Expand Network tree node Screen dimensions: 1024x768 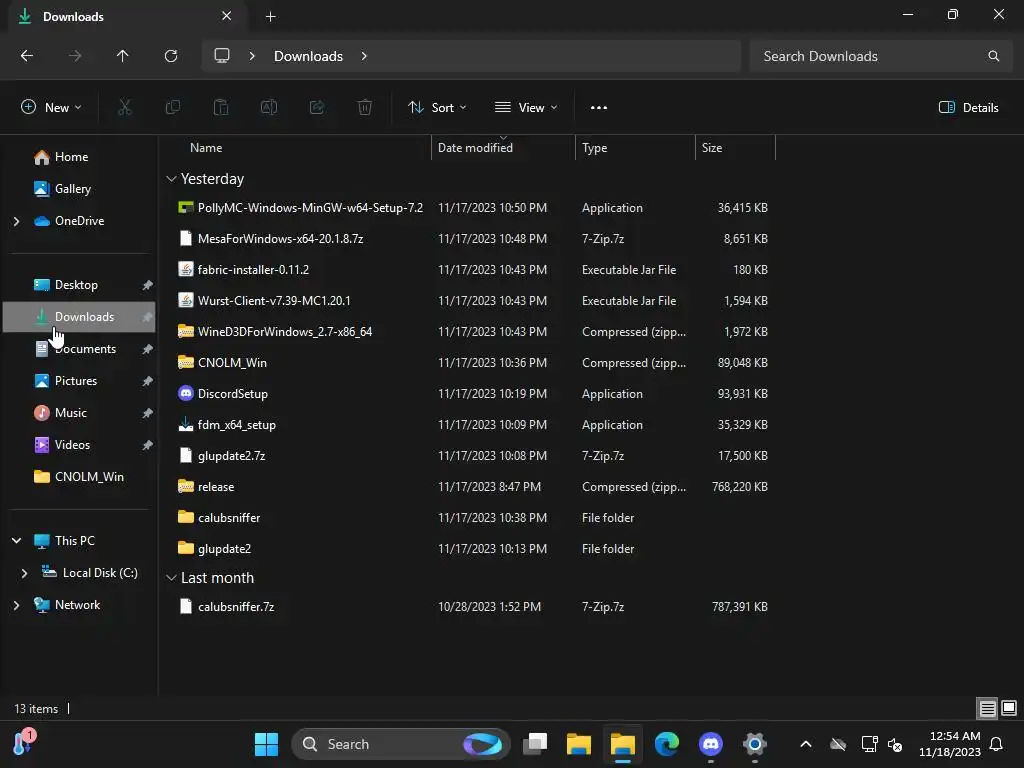pos(16,605)
